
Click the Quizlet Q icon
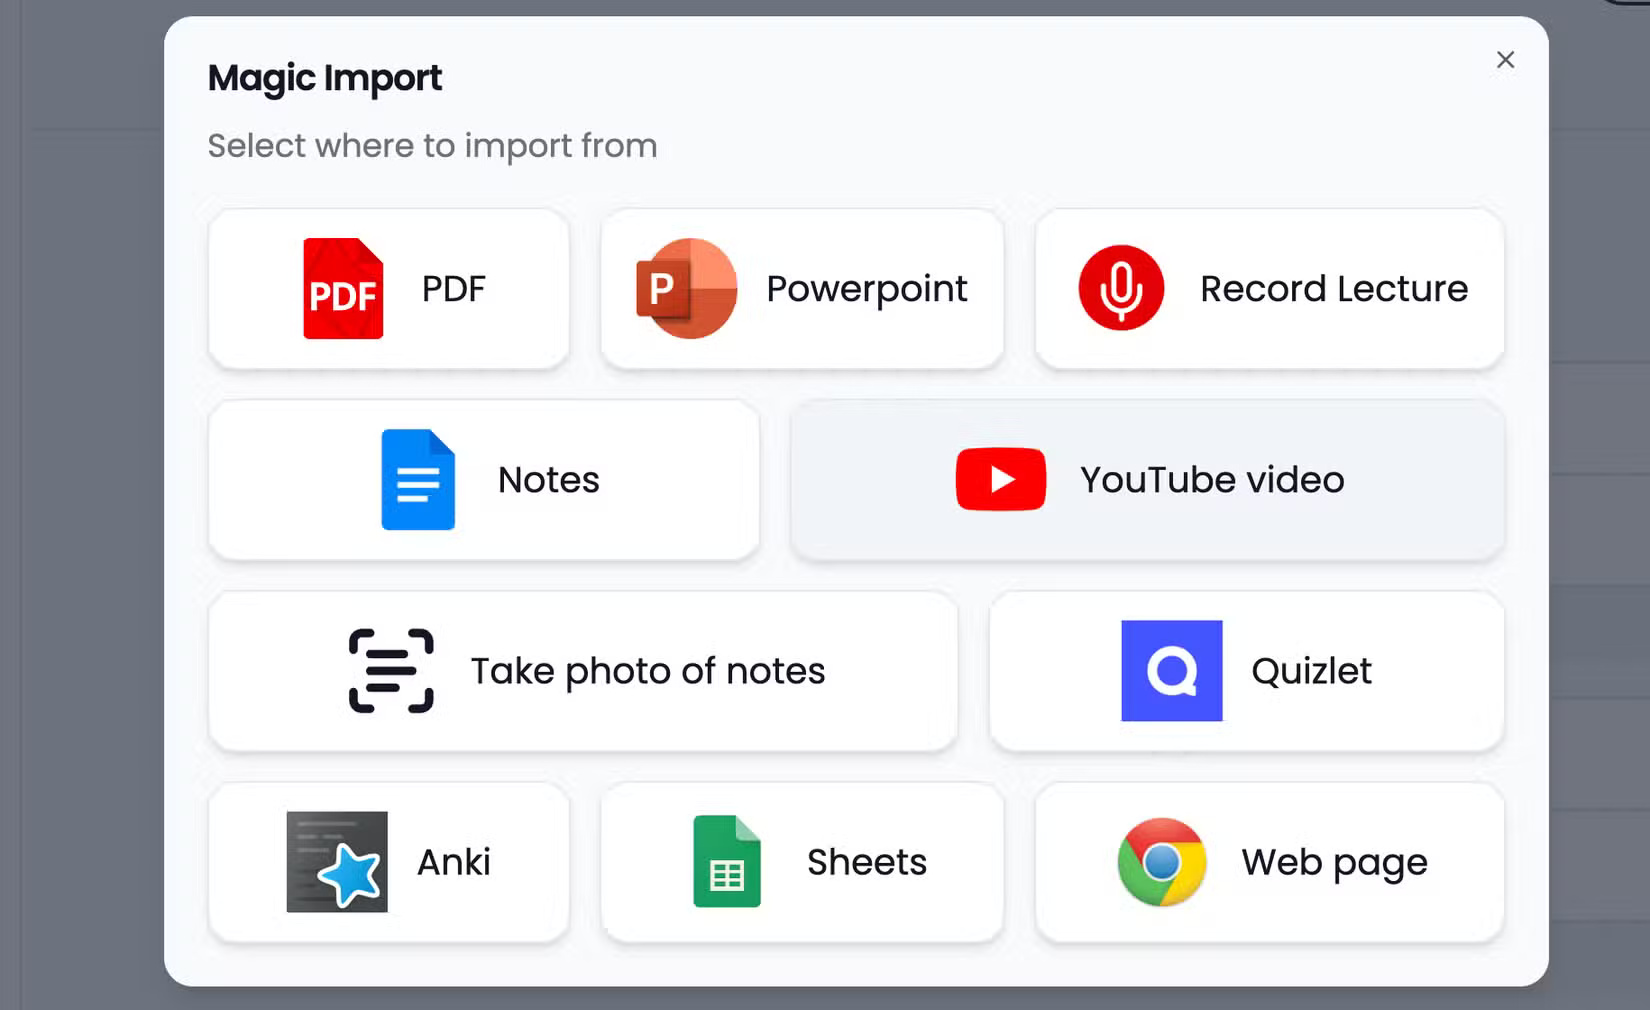click(1172, 671)
